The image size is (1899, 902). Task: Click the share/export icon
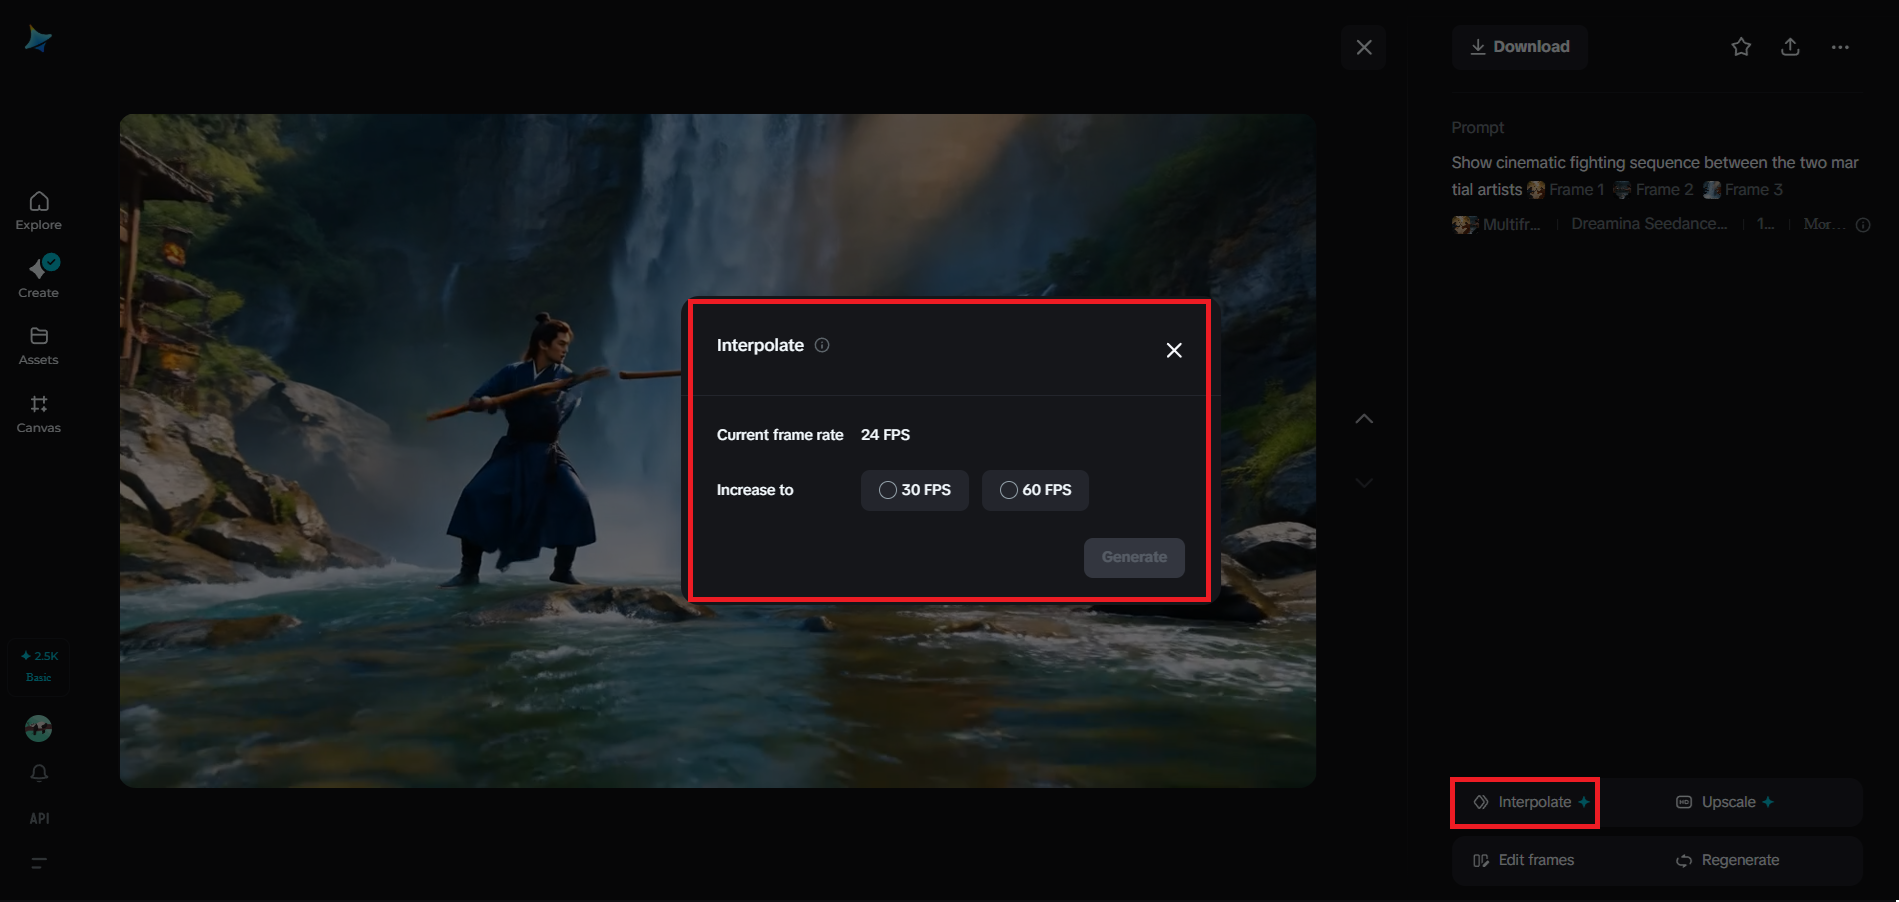[1790, 47]
